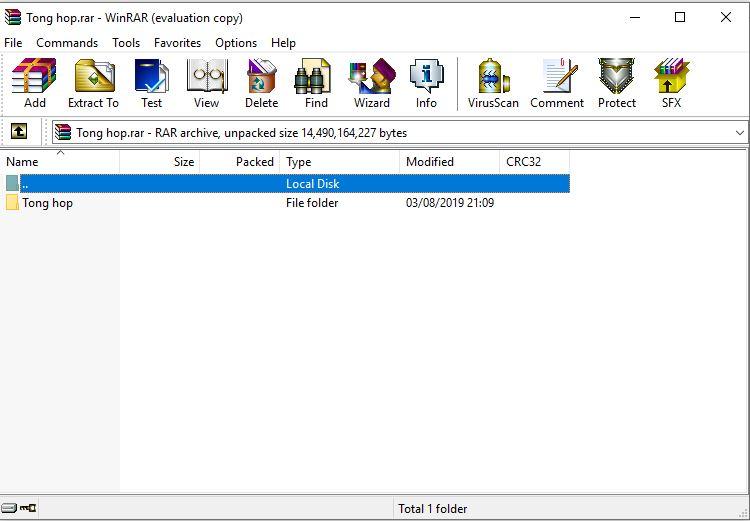This screenshot has width=750, height=521.
Task: Start VirusScan on the archive
Action: tap(493, 83)
